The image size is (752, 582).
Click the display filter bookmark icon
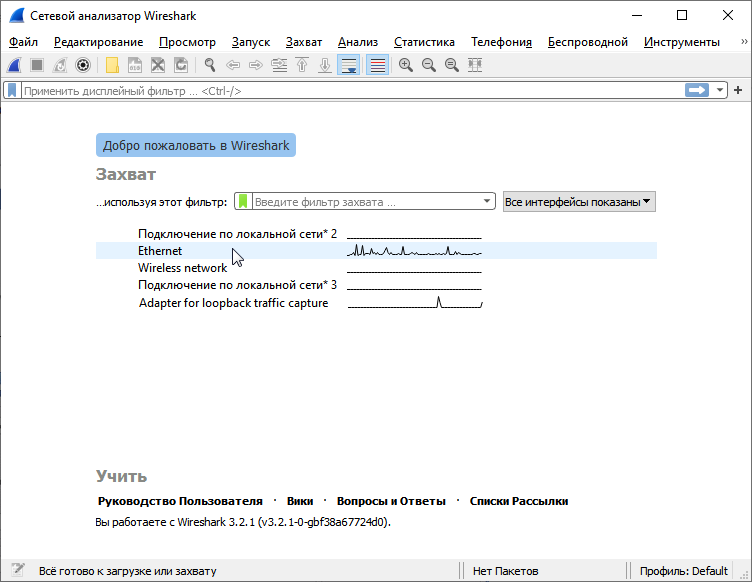12,90
